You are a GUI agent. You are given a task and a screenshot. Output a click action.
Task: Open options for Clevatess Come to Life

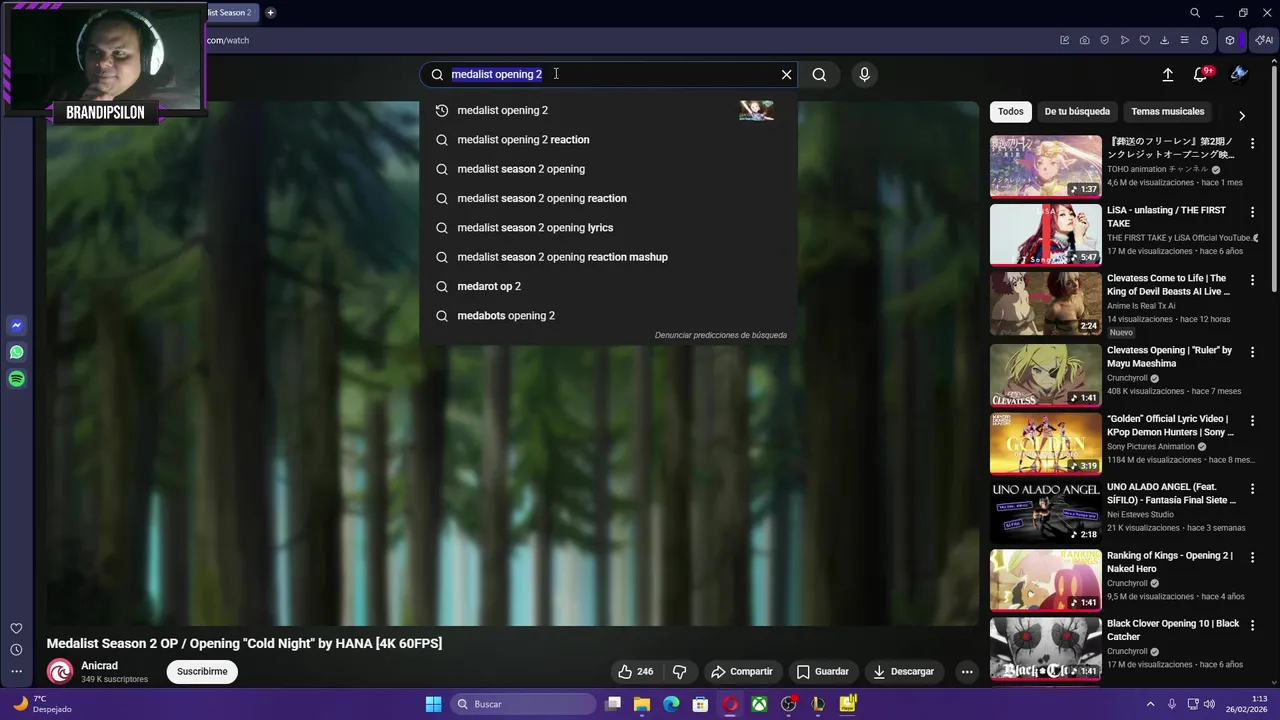point(1252,280)
